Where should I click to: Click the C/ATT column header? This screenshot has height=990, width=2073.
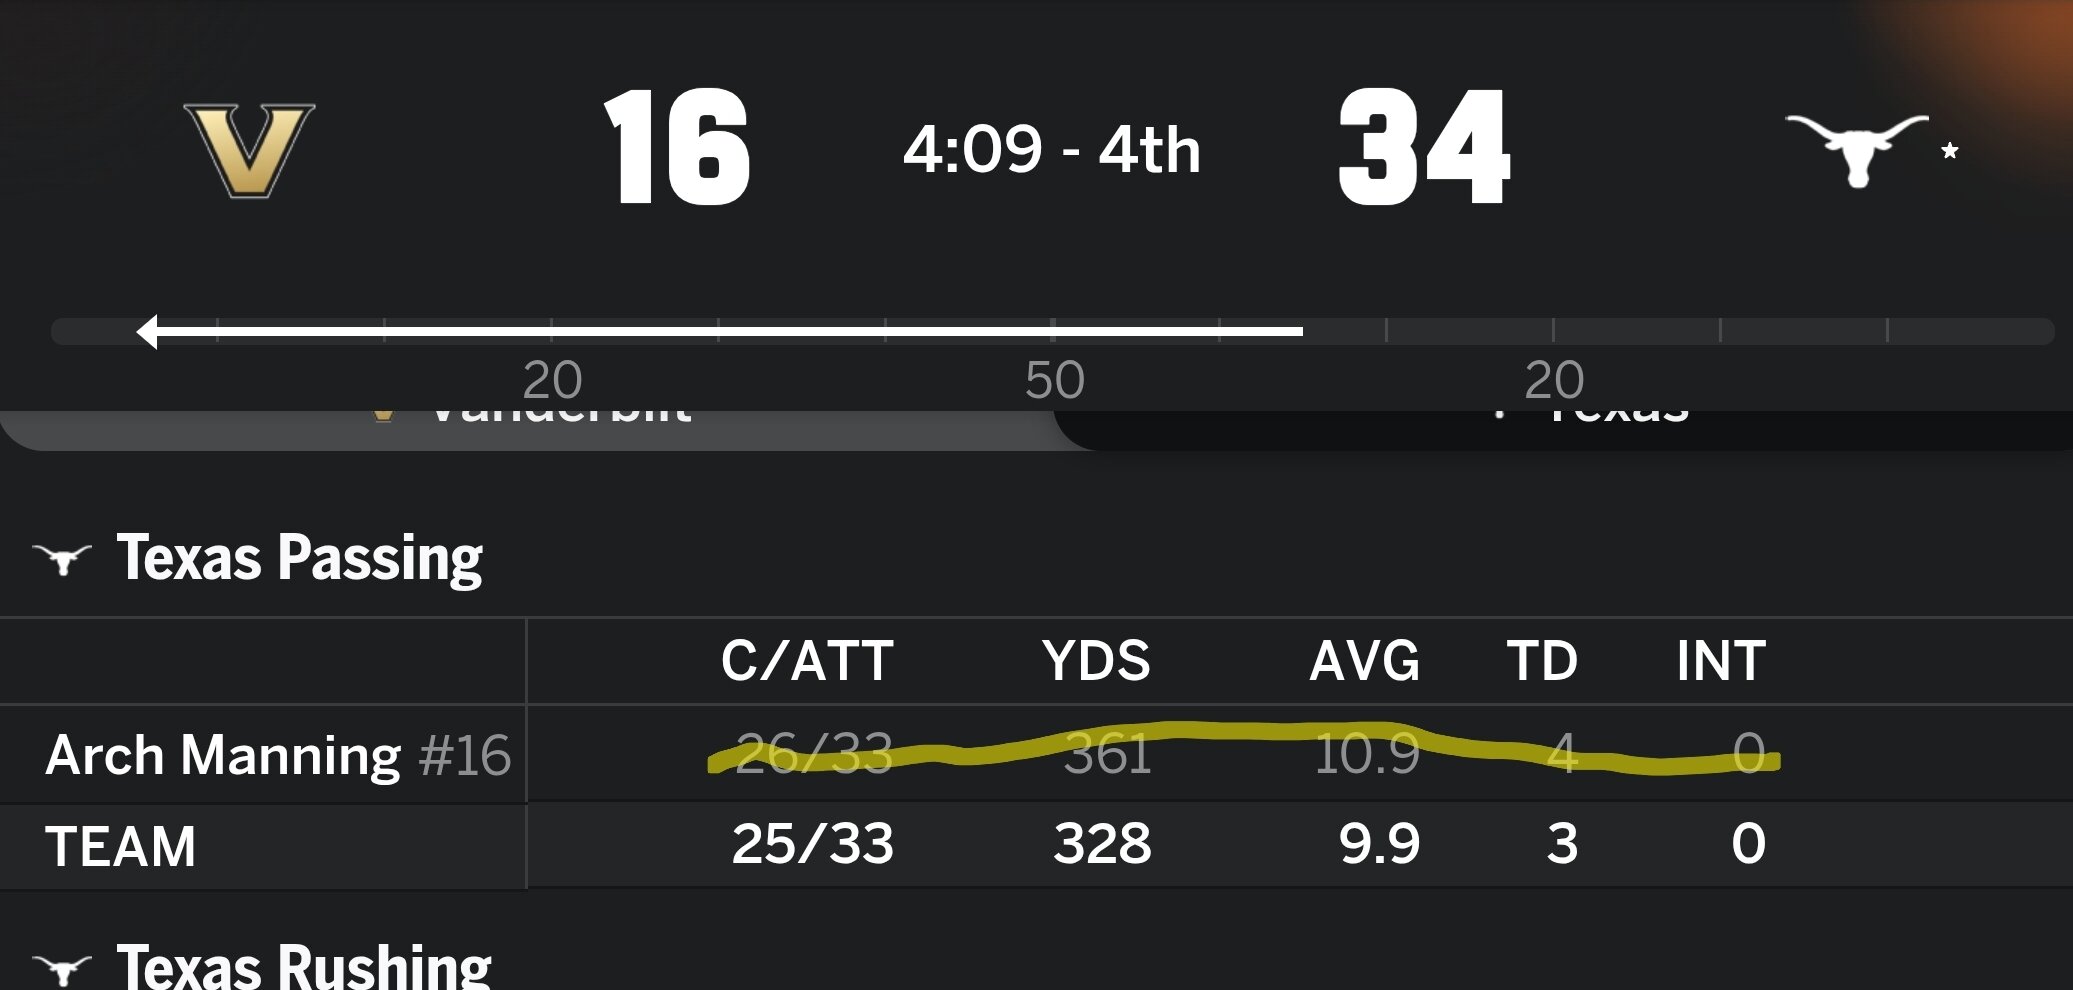click(x=807, y=661)
